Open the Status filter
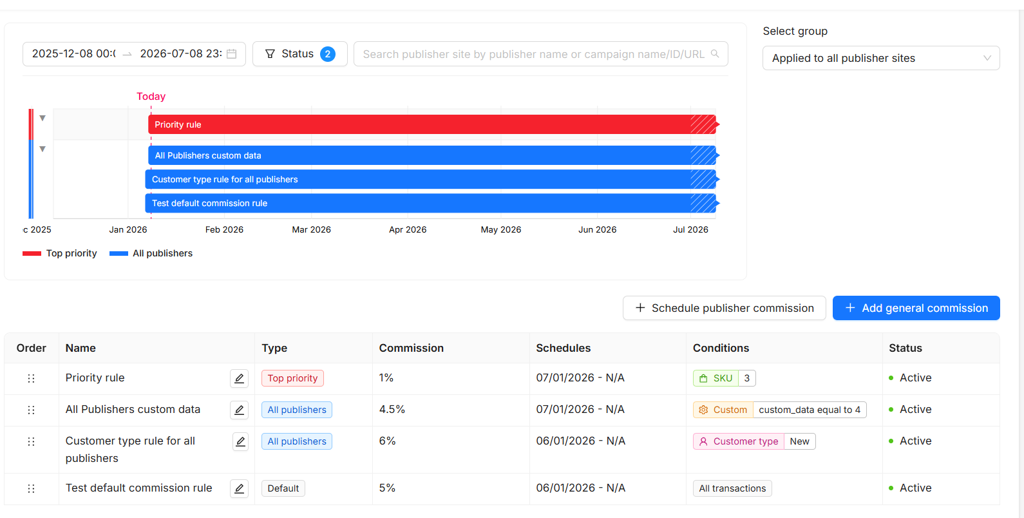 click(299, 54)
